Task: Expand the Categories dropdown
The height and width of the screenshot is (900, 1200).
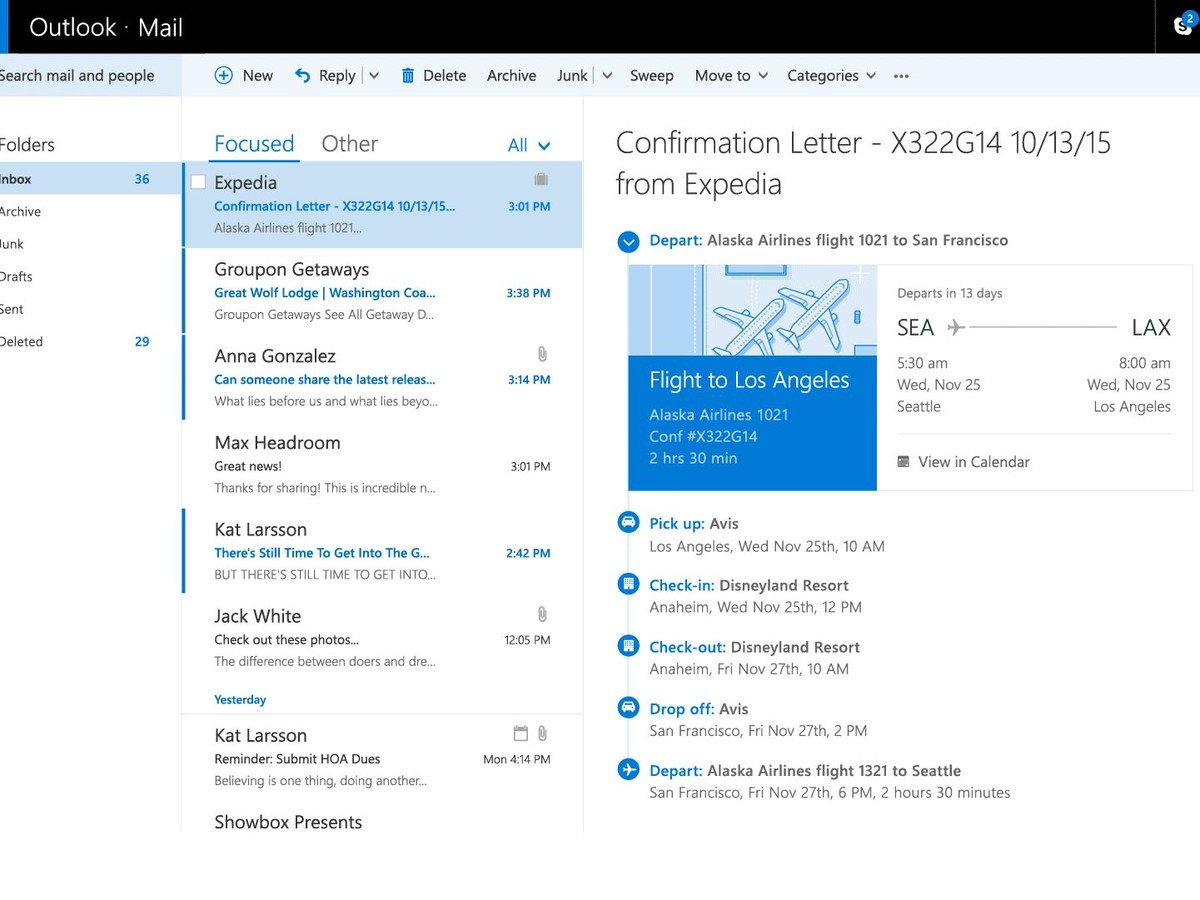Action: (x=871, y=76)
